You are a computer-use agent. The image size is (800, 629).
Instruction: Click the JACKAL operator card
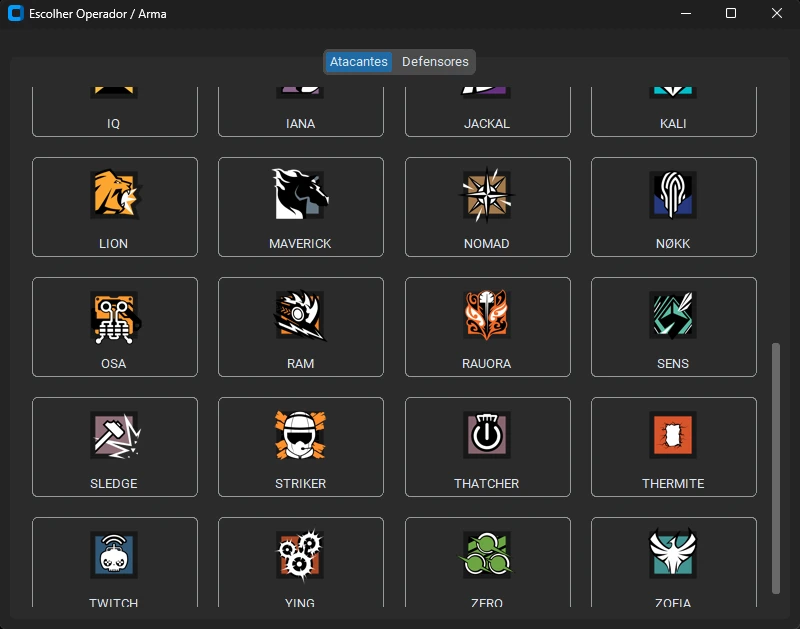pos(487,112)
